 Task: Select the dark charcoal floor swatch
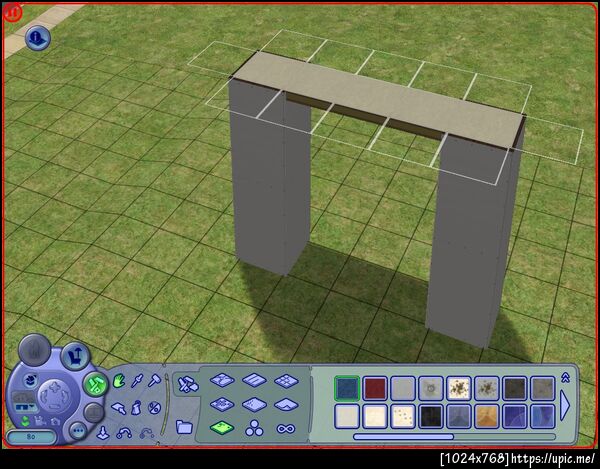(x=515, y=388)
